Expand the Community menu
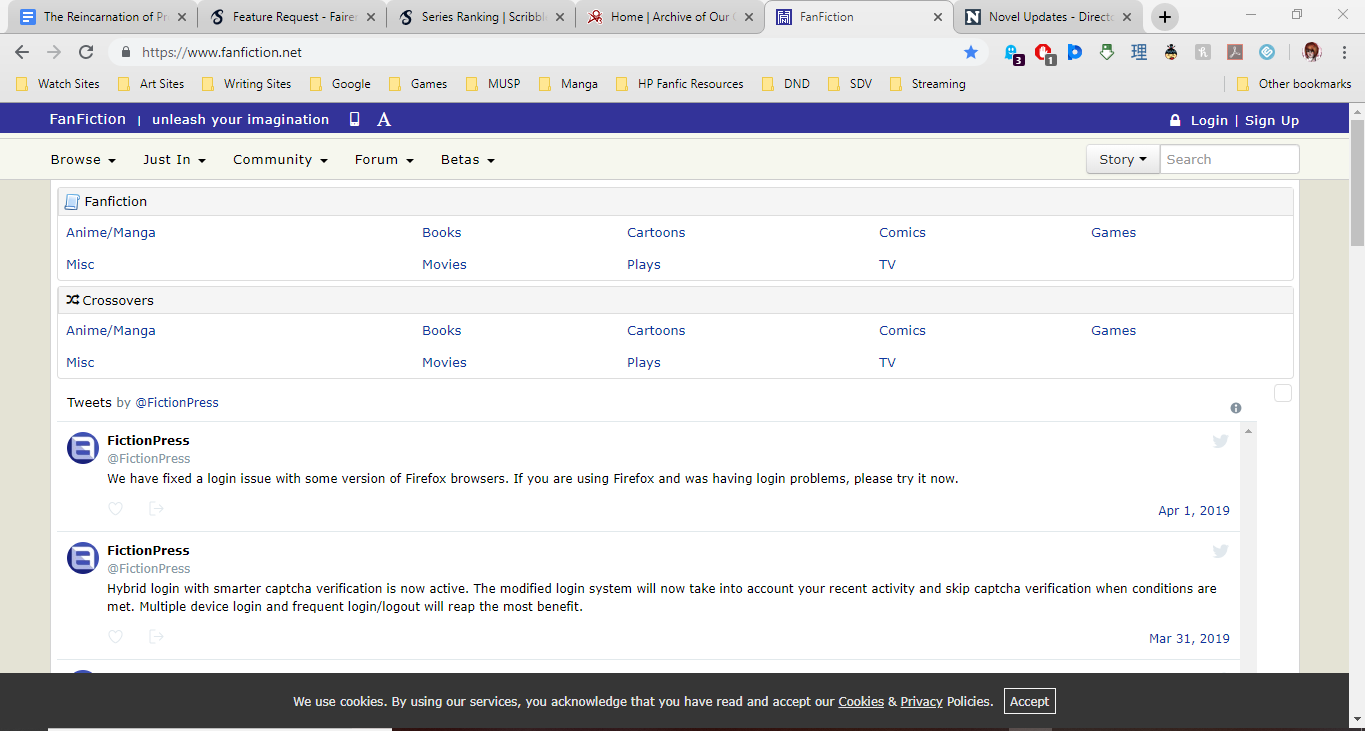This screenshot has height=731, width=1365. 280,160
